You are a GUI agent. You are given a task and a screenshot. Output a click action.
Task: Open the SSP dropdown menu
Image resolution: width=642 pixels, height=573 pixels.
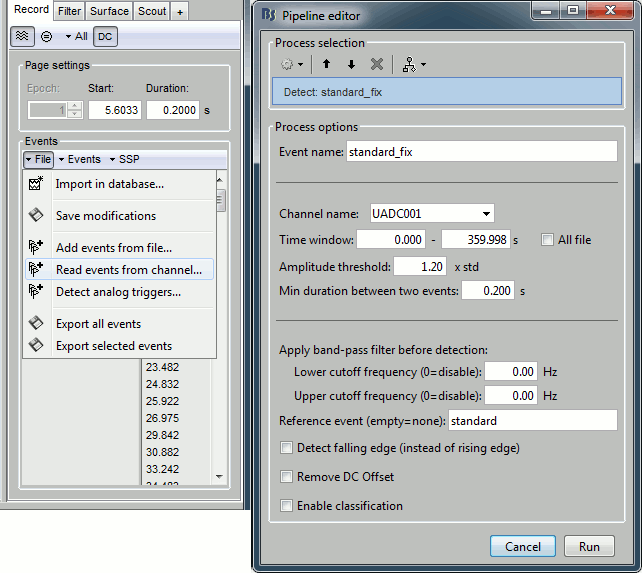coord(125,159)
